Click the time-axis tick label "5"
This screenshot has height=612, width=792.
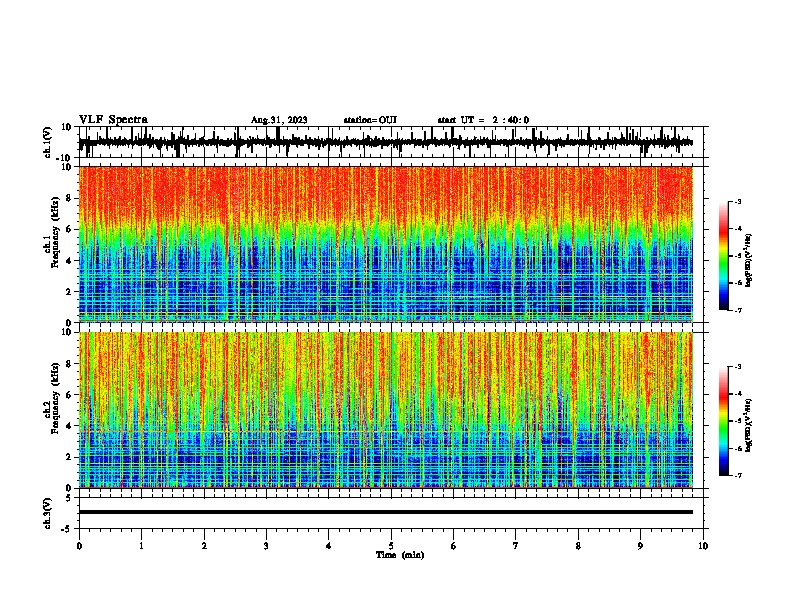point(391,546)
